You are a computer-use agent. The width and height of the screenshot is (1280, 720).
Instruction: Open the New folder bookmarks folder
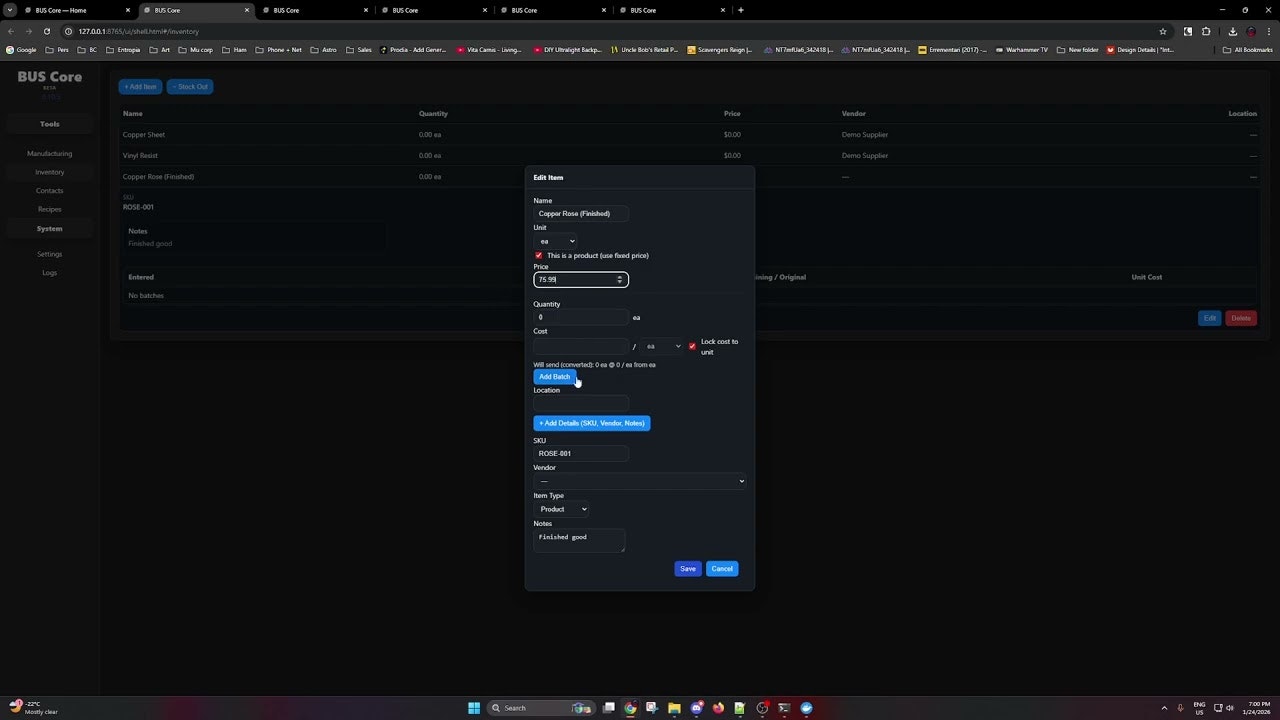(x=1078, y=50)
